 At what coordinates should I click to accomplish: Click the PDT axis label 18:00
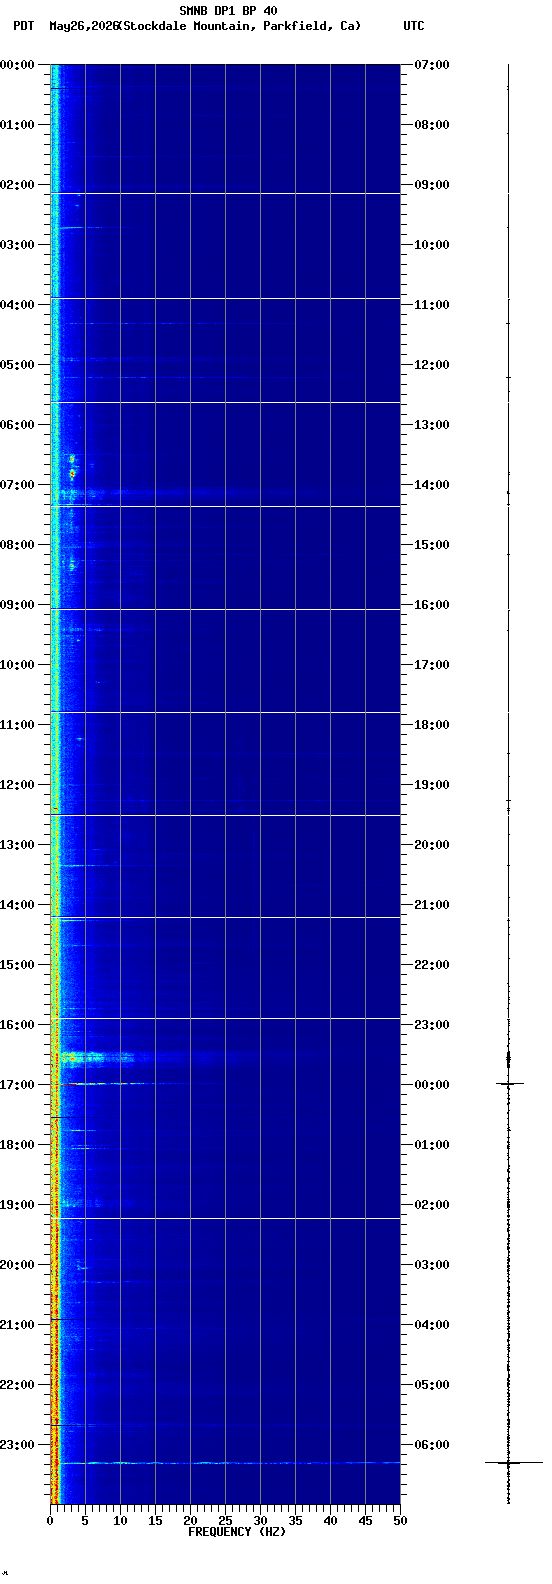tap(17, 1145)
